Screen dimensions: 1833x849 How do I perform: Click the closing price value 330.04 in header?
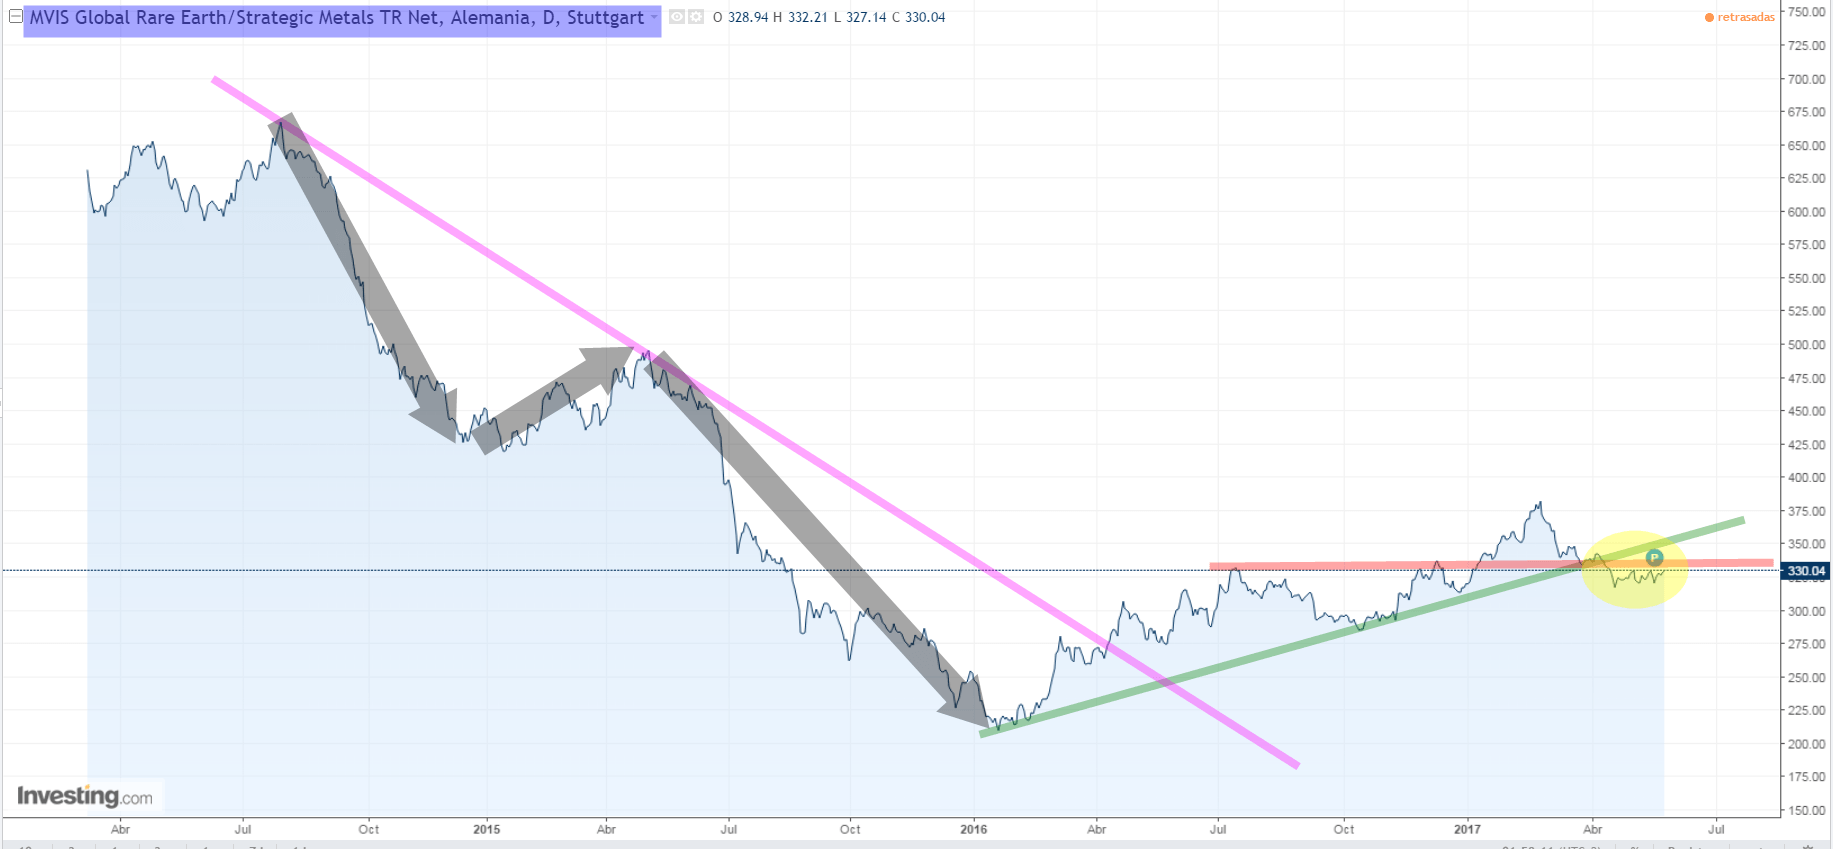pos(924,17)
